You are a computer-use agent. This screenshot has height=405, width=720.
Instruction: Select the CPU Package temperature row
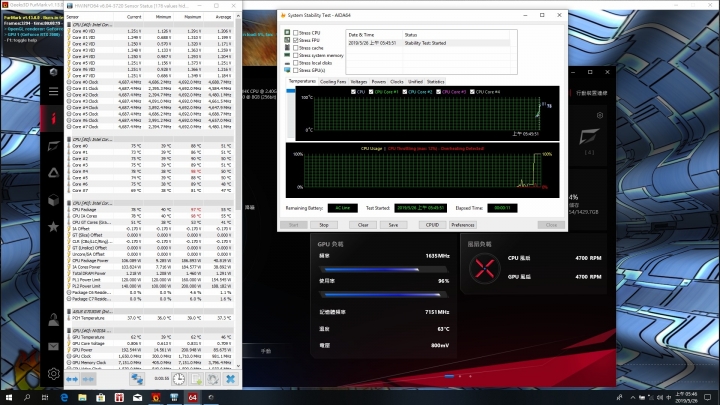click(x=150, y=209)
